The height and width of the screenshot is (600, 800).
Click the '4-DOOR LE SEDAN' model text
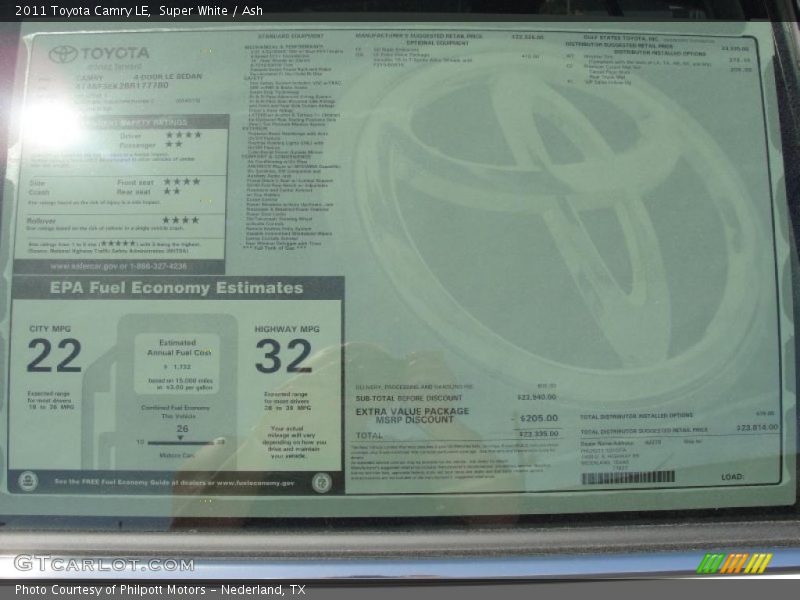167,77
